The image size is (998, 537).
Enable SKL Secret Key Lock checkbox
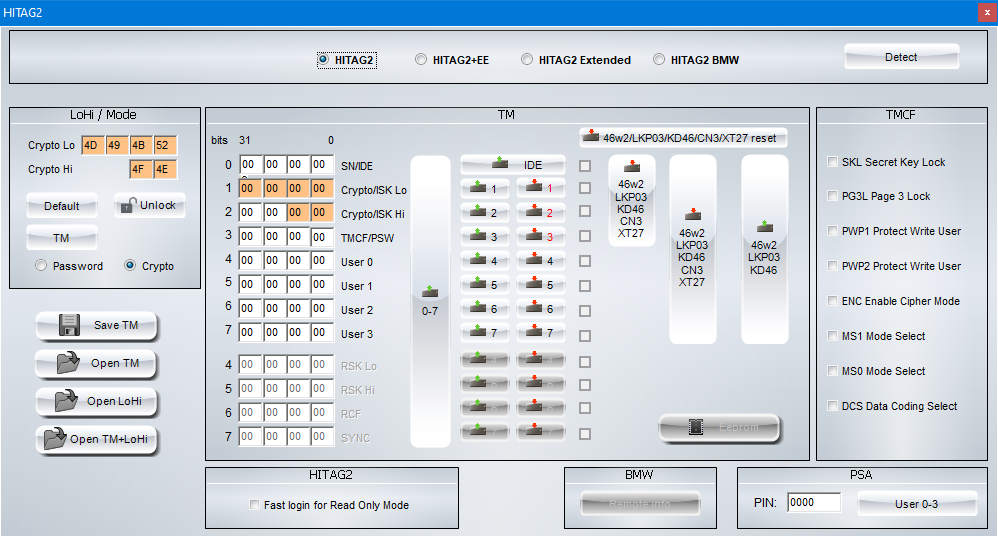coord(832,162)
